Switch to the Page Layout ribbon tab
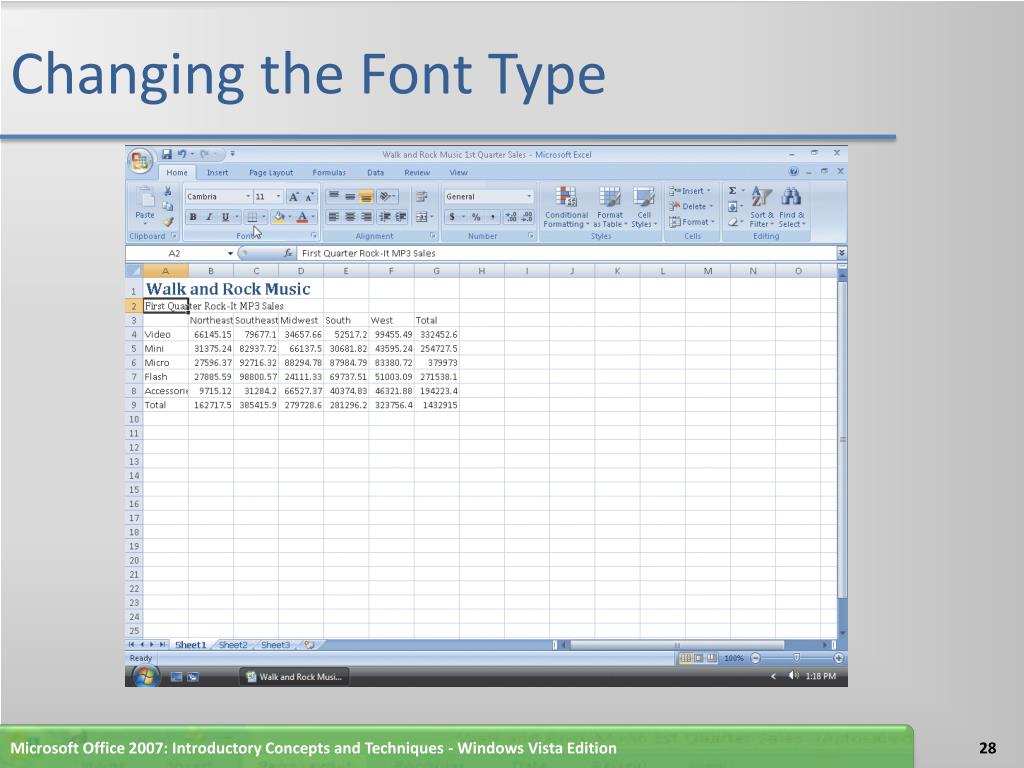 coord(271,172)
